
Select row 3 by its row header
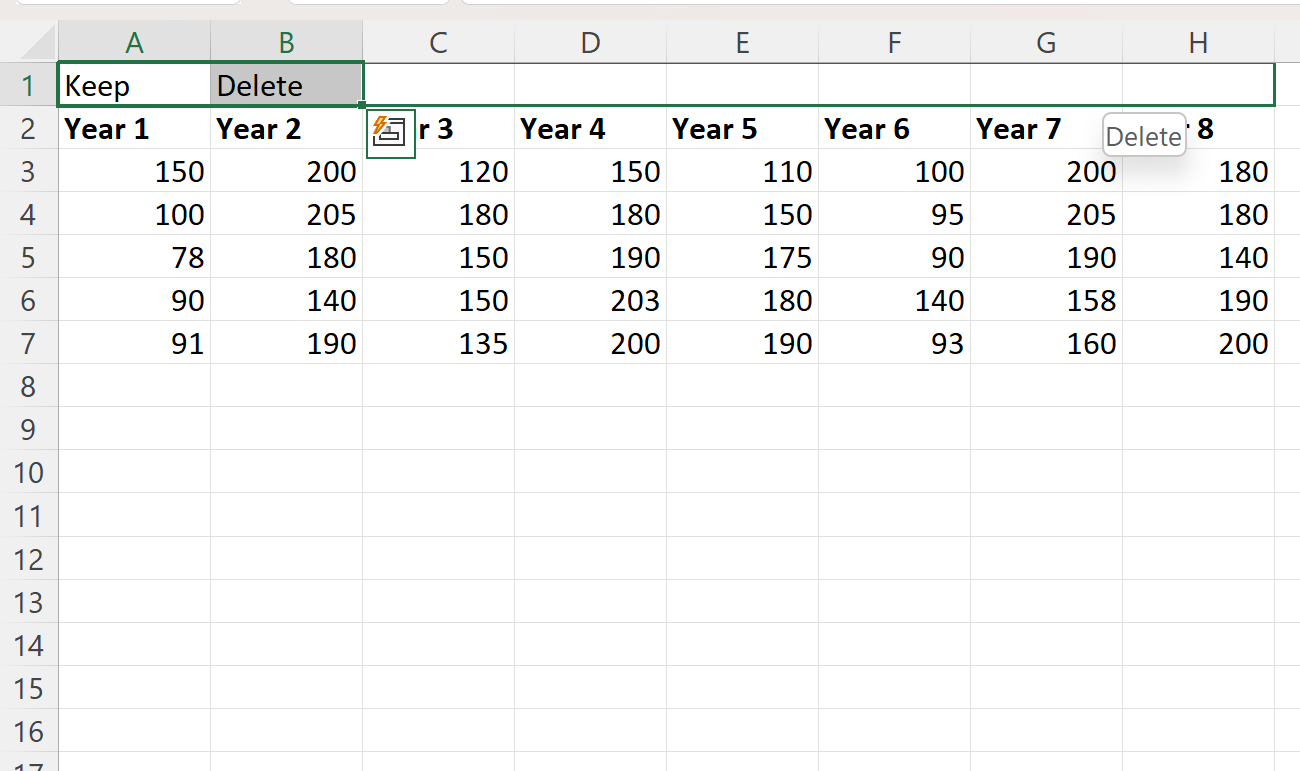click(x=30, y=171)
